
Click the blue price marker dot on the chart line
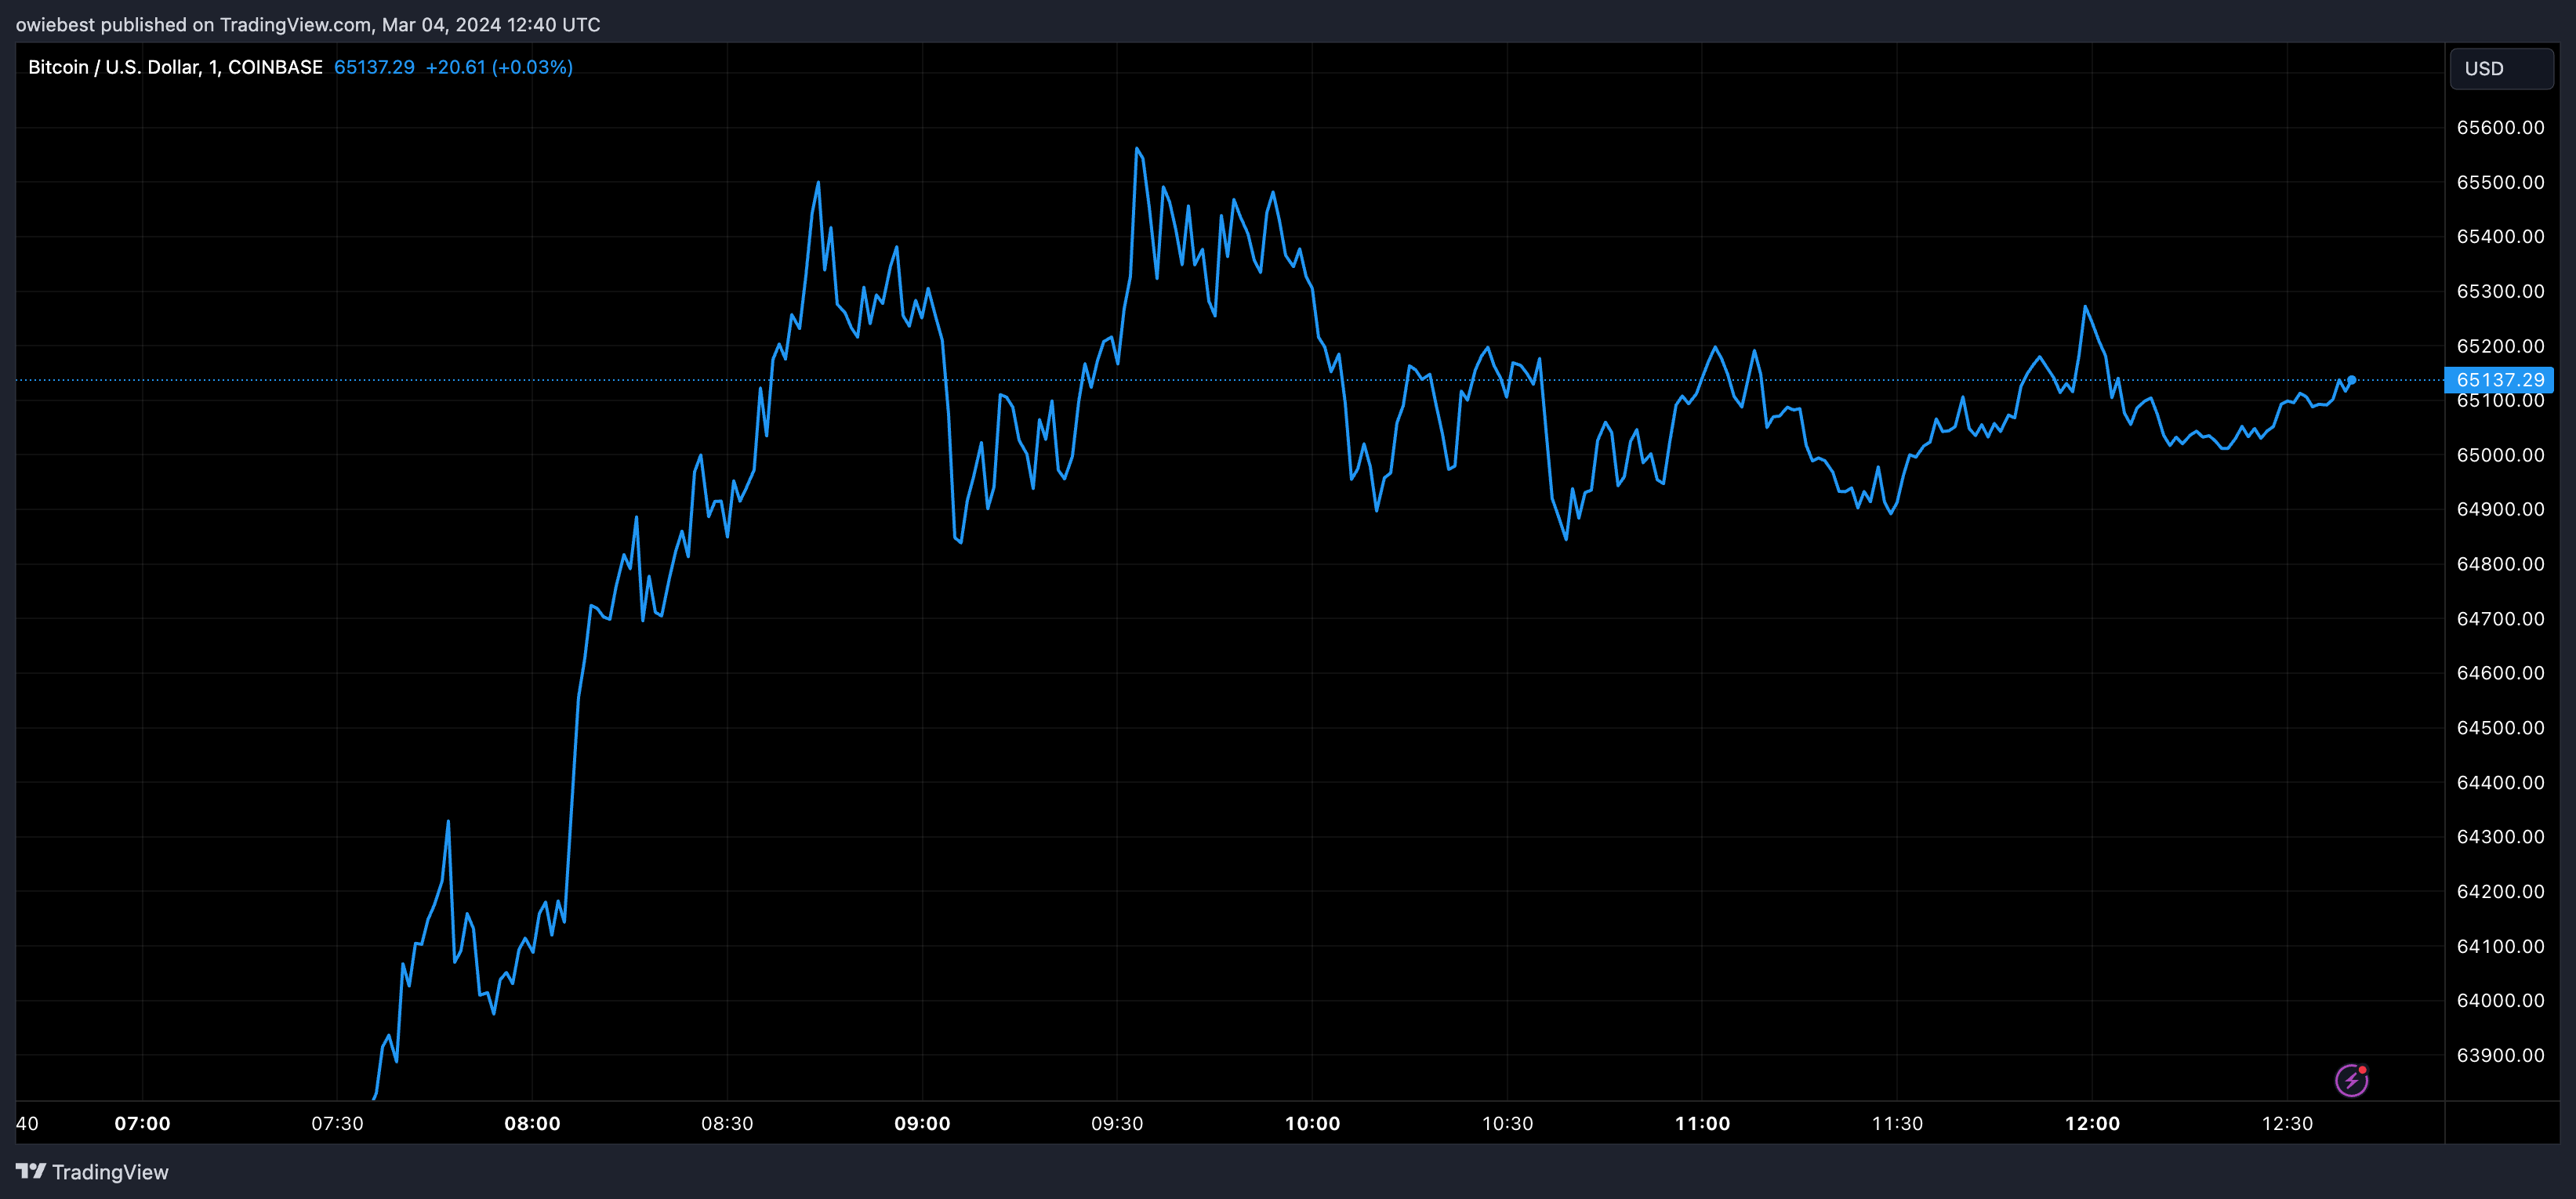click(2351, 379)
